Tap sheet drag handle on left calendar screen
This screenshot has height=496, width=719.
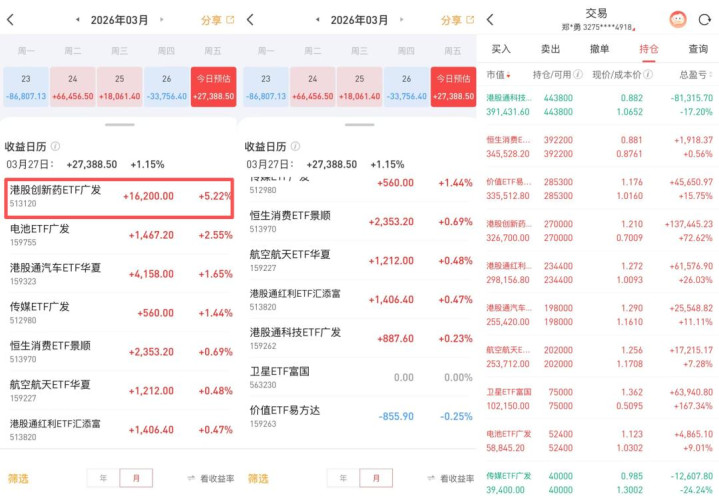(x=119, y=125)
